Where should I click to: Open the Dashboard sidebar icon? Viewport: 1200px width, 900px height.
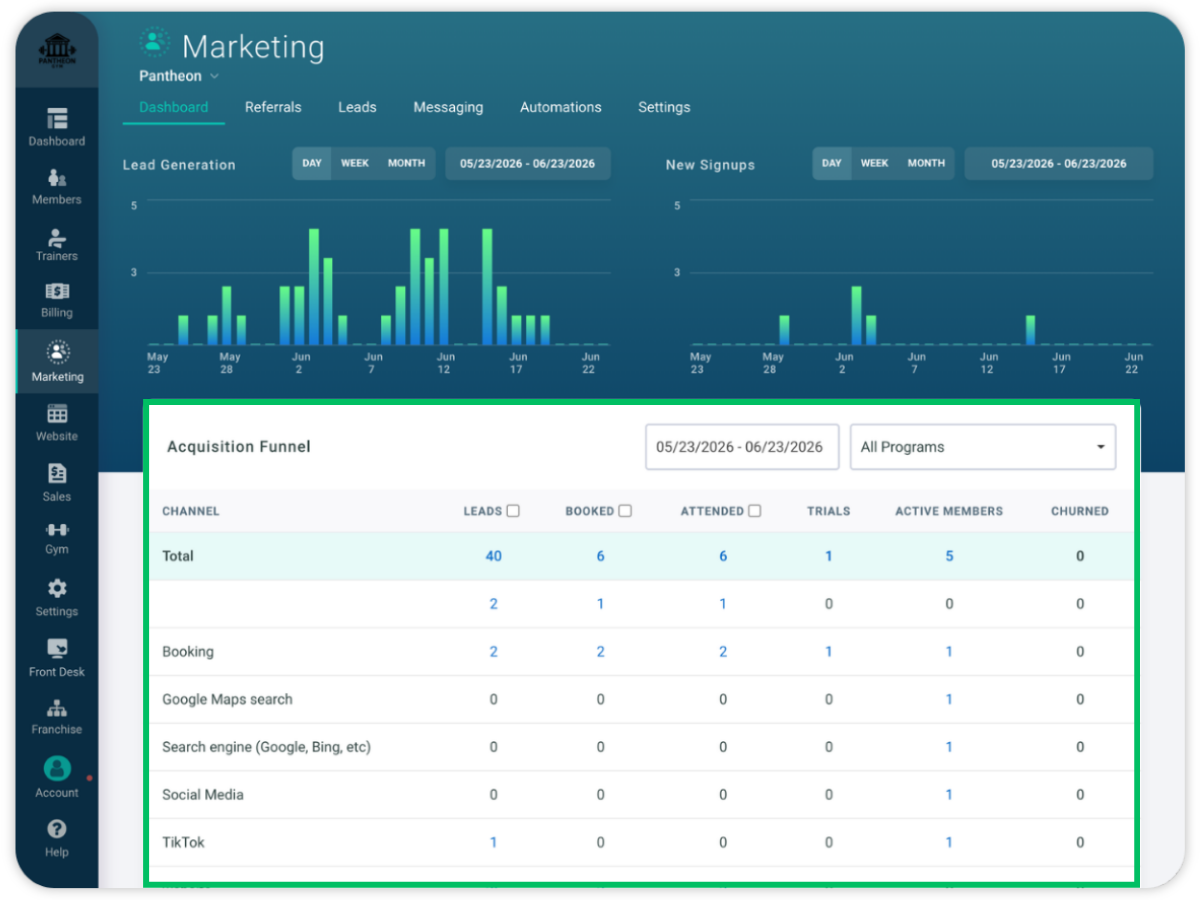tap(57, 119)
